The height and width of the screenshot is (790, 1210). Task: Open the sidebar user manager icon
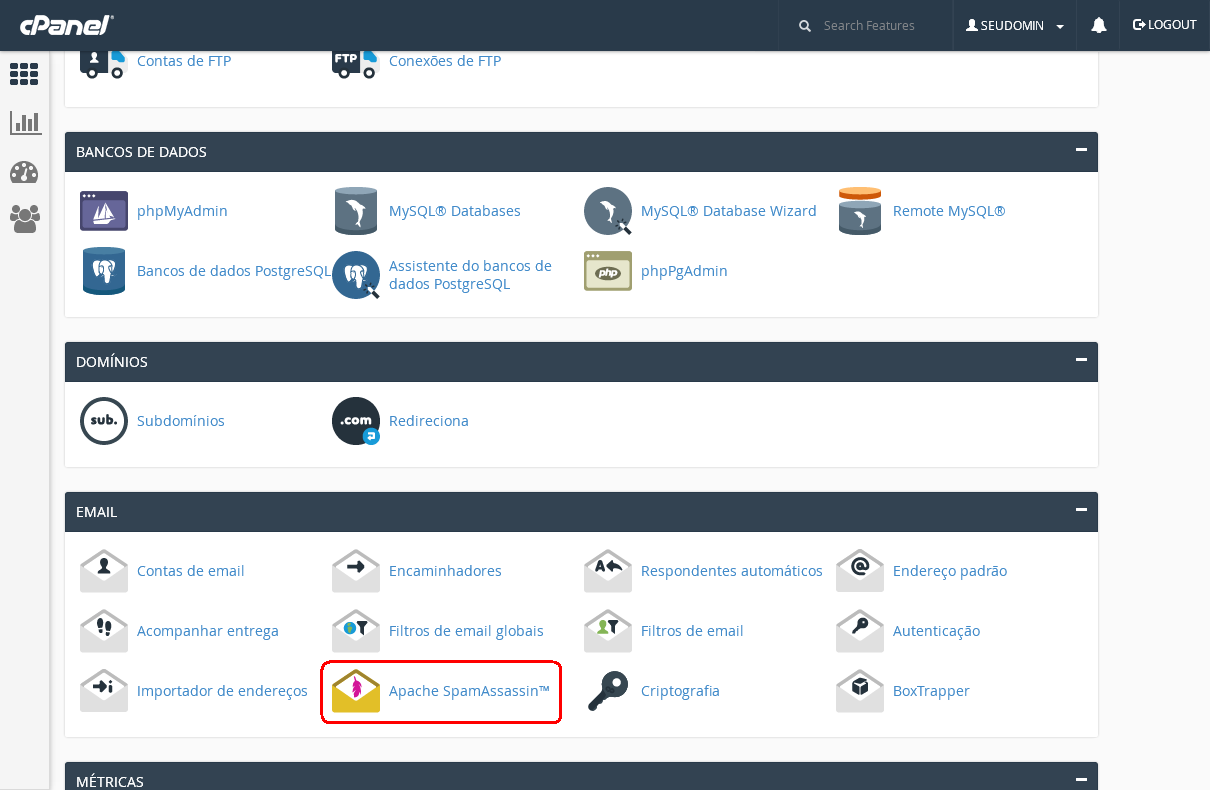pyautogui.click(x=24, y=218)
